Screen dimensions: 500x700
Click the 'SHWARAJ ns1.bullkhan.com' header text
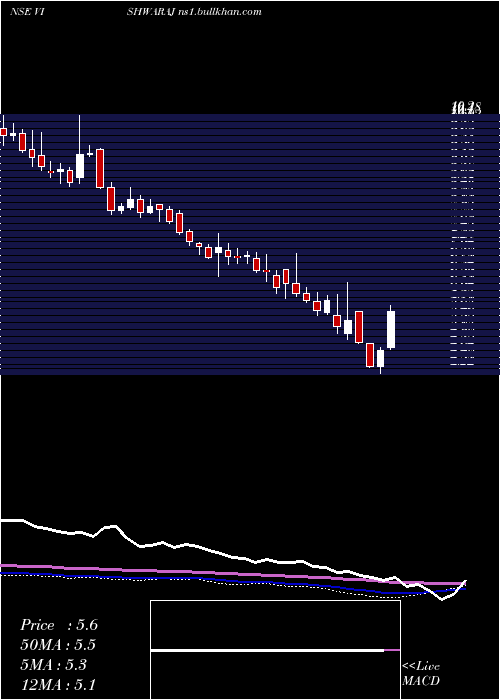194,12
